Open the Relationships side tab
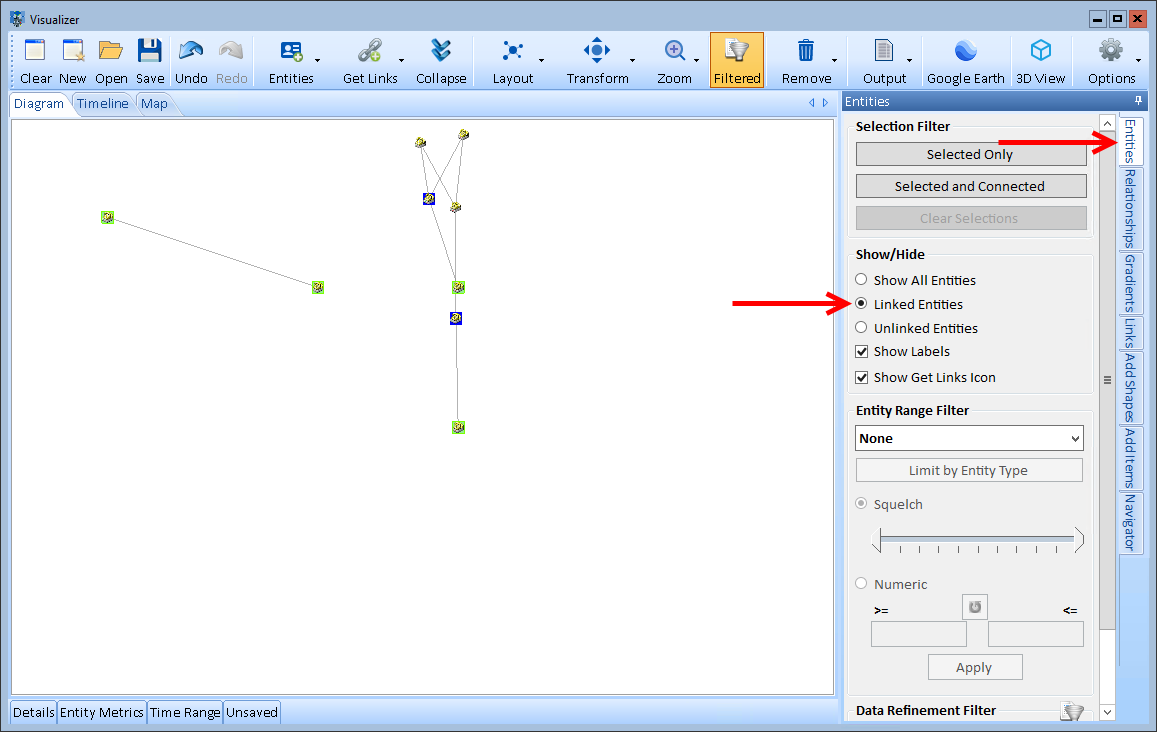1157x732 pixels. point(1130,208)
